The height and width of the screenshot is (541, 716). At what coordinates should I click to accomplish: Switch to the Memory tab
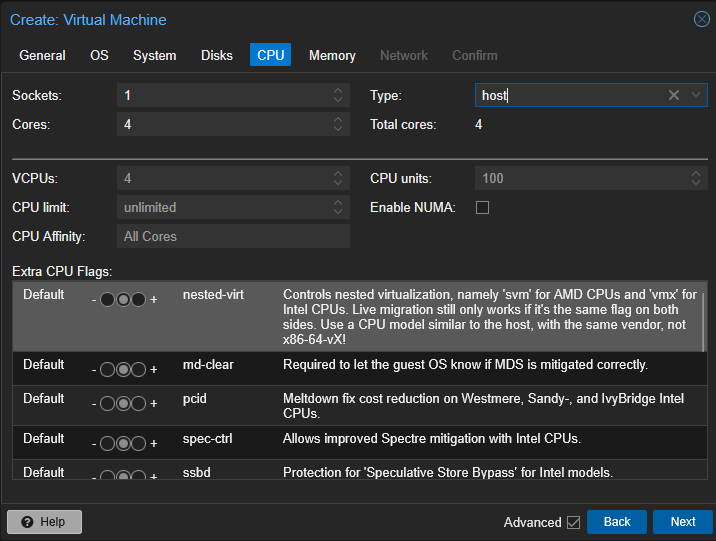[332, 55]
